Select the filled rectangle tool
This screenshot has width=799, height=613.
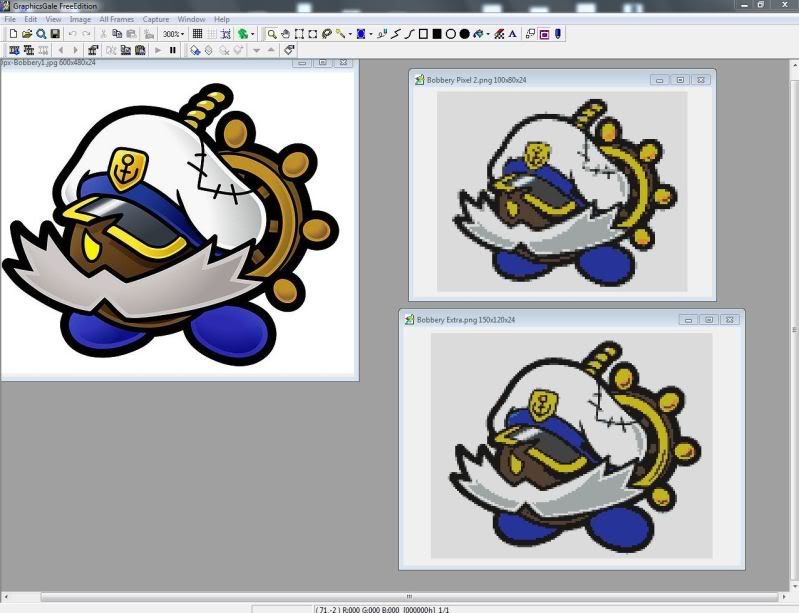(437, 34)
